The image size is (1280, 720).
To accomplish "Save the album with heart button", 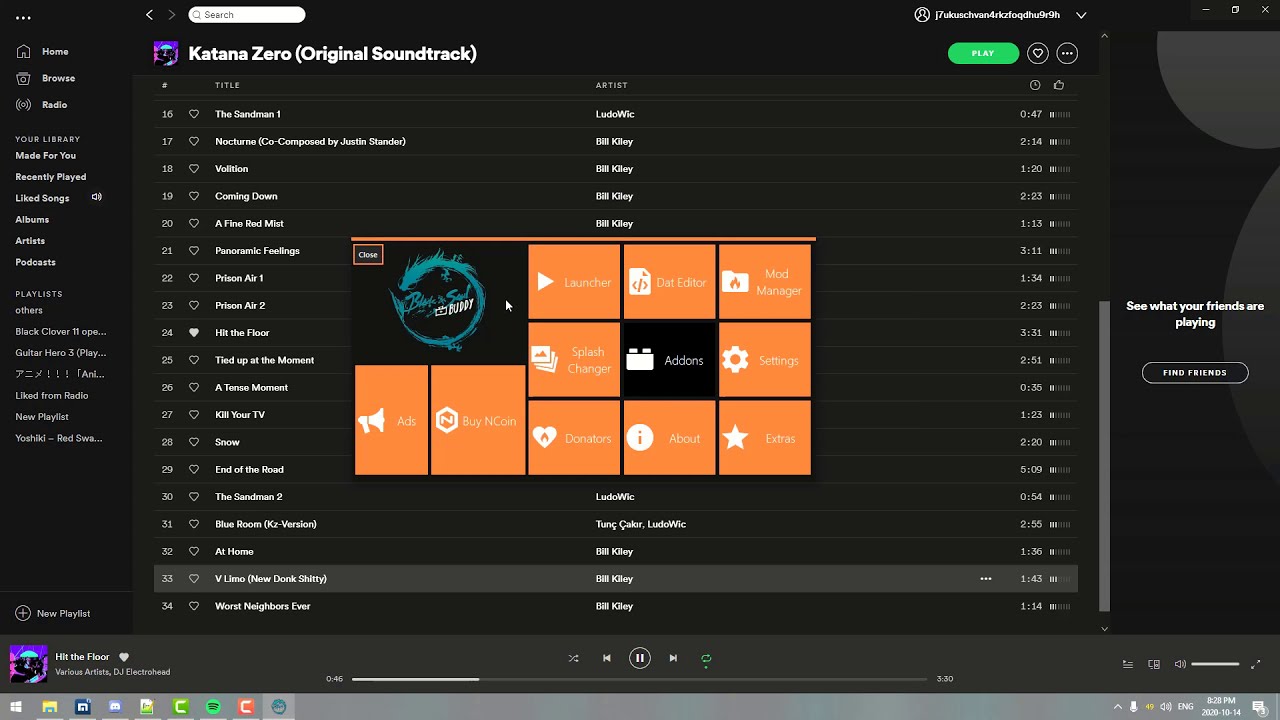I will 1038,53.
